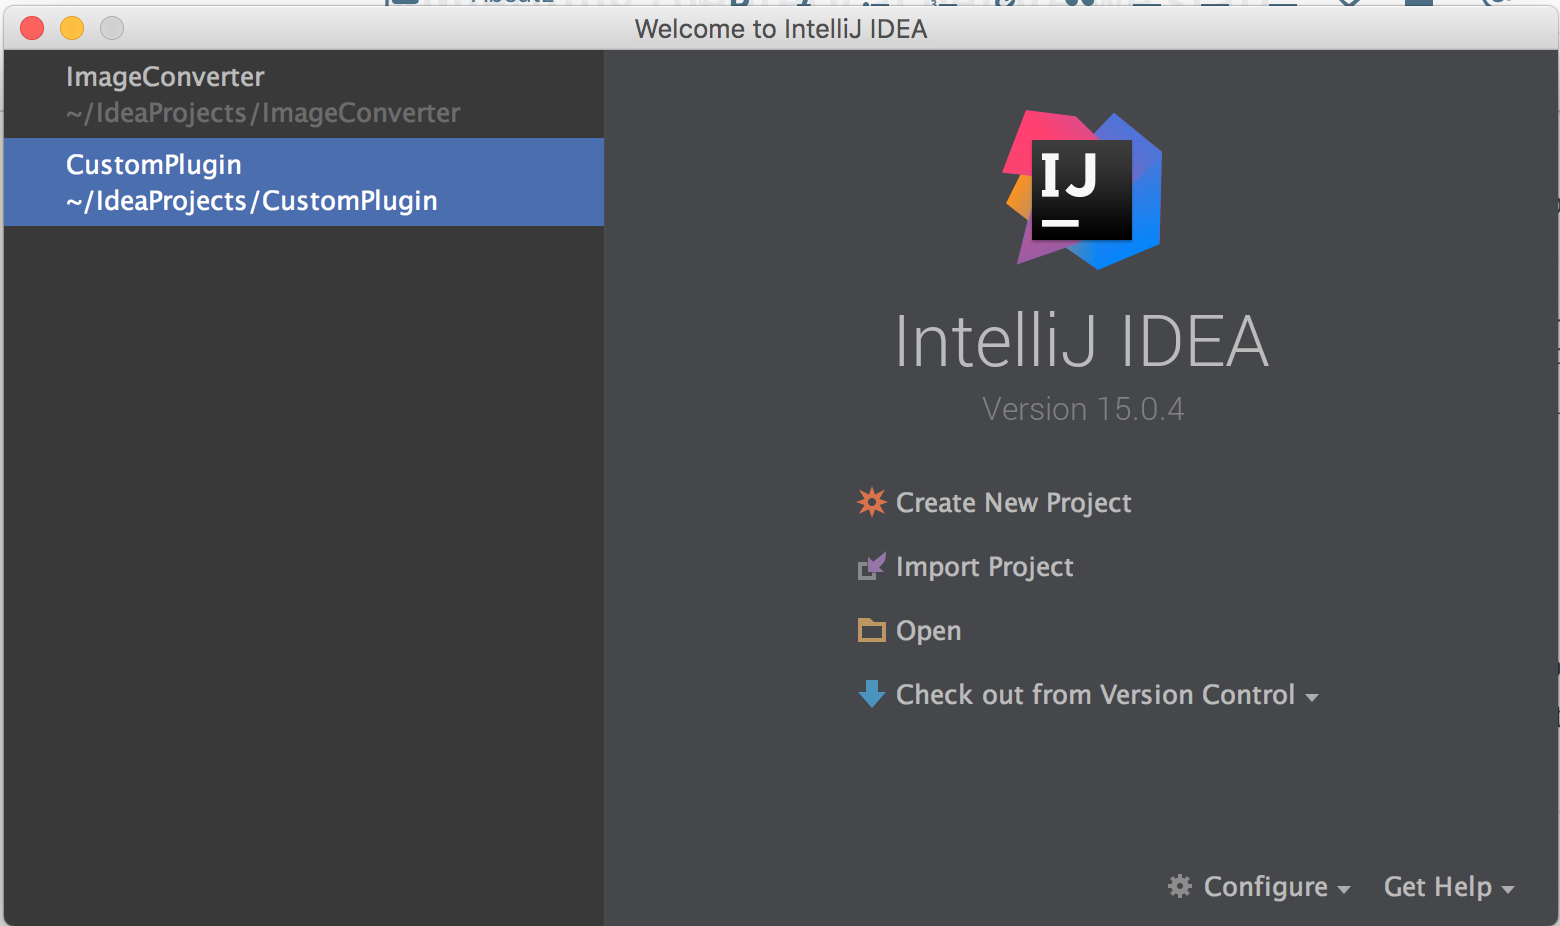Click the IntelliJ IDEA logo
The height and width of the screenshot is (926, 1560).
tap(1082, 190)
